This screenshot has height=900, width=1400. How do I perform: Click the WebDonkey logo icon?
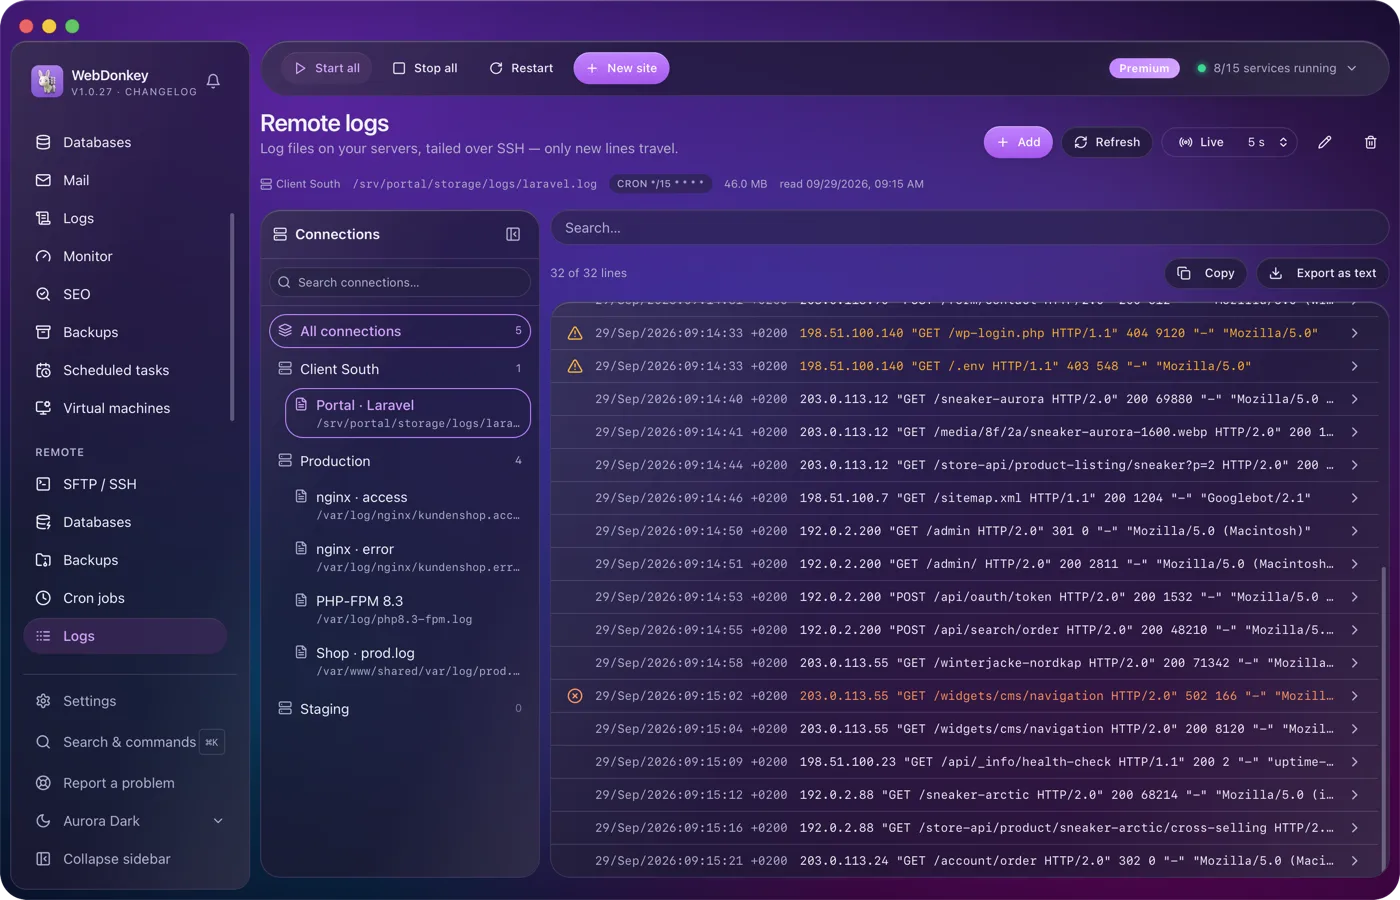tap(47, 81)
